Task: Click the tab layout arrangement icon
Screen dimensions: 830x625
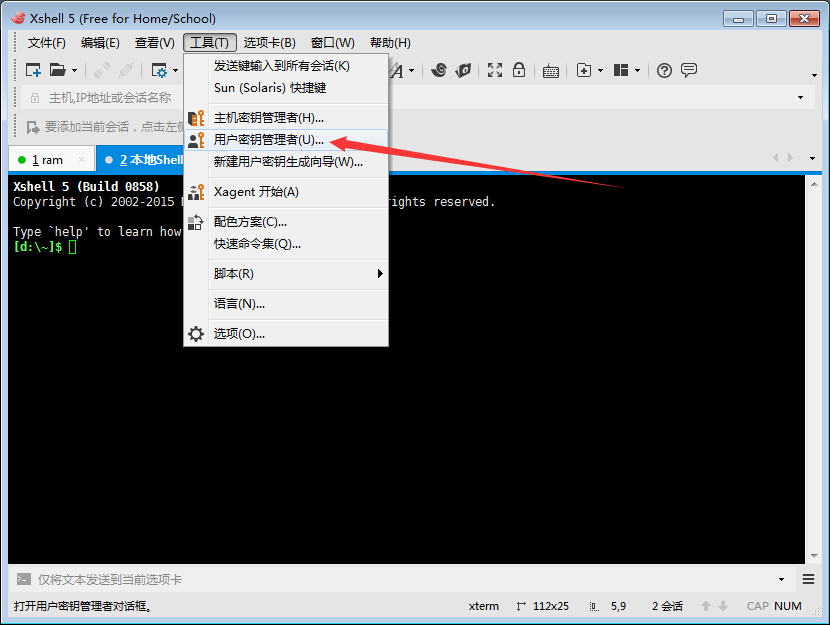Action: point(620,70)
